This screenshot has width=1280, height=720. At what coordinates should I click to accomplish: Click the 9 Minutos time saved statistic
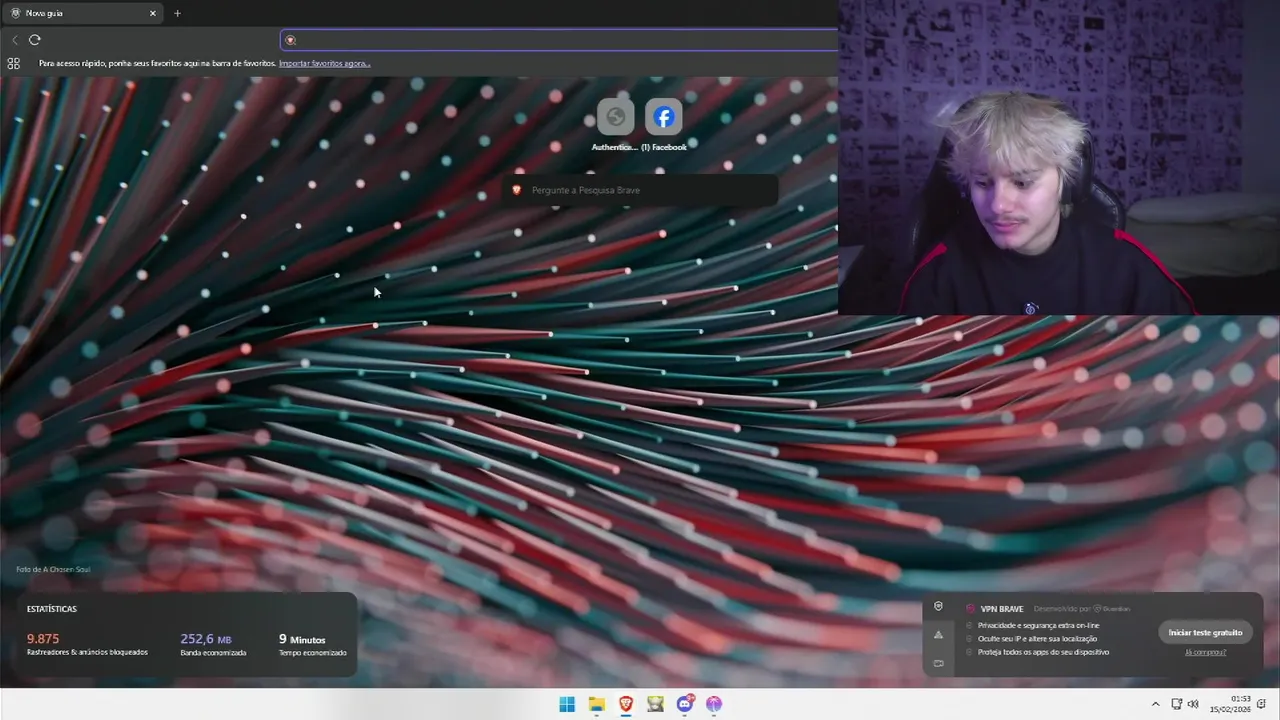312,645
